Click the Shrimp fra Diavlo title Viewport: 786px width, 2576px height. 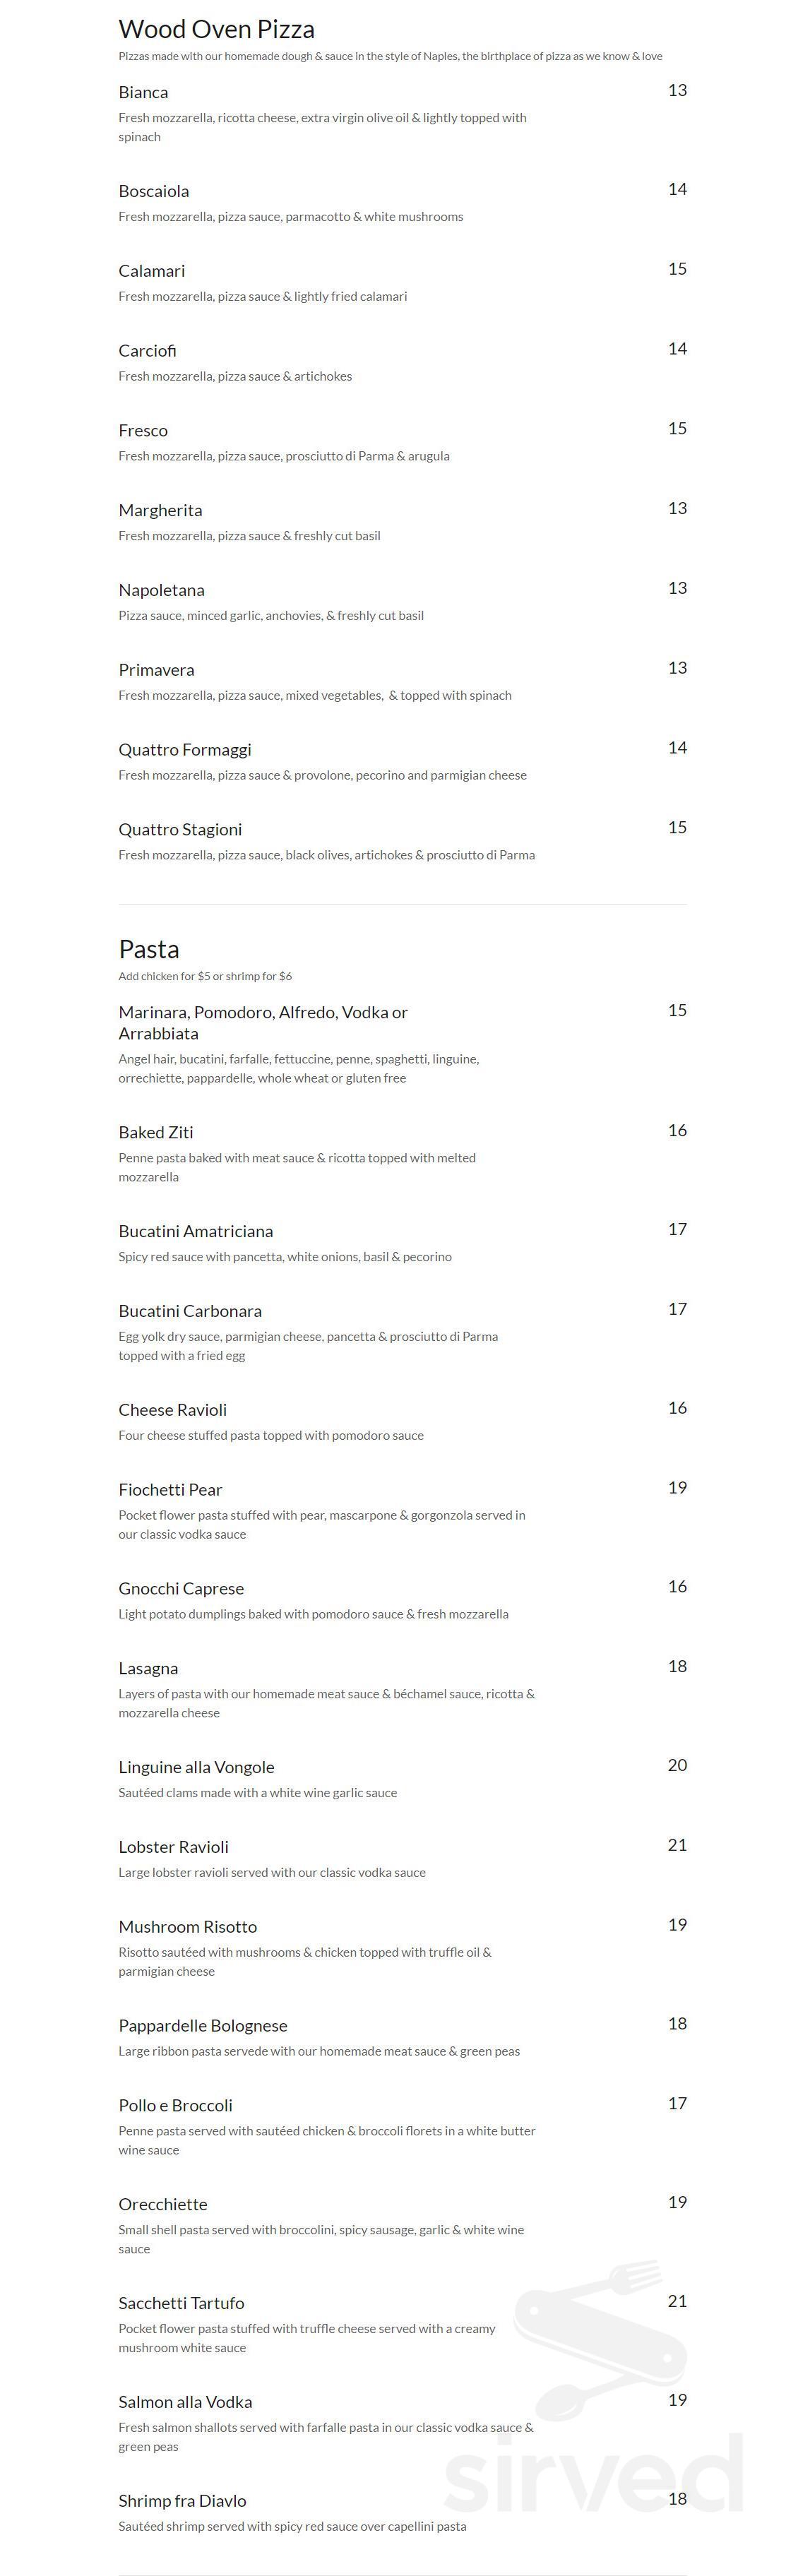182,2501
